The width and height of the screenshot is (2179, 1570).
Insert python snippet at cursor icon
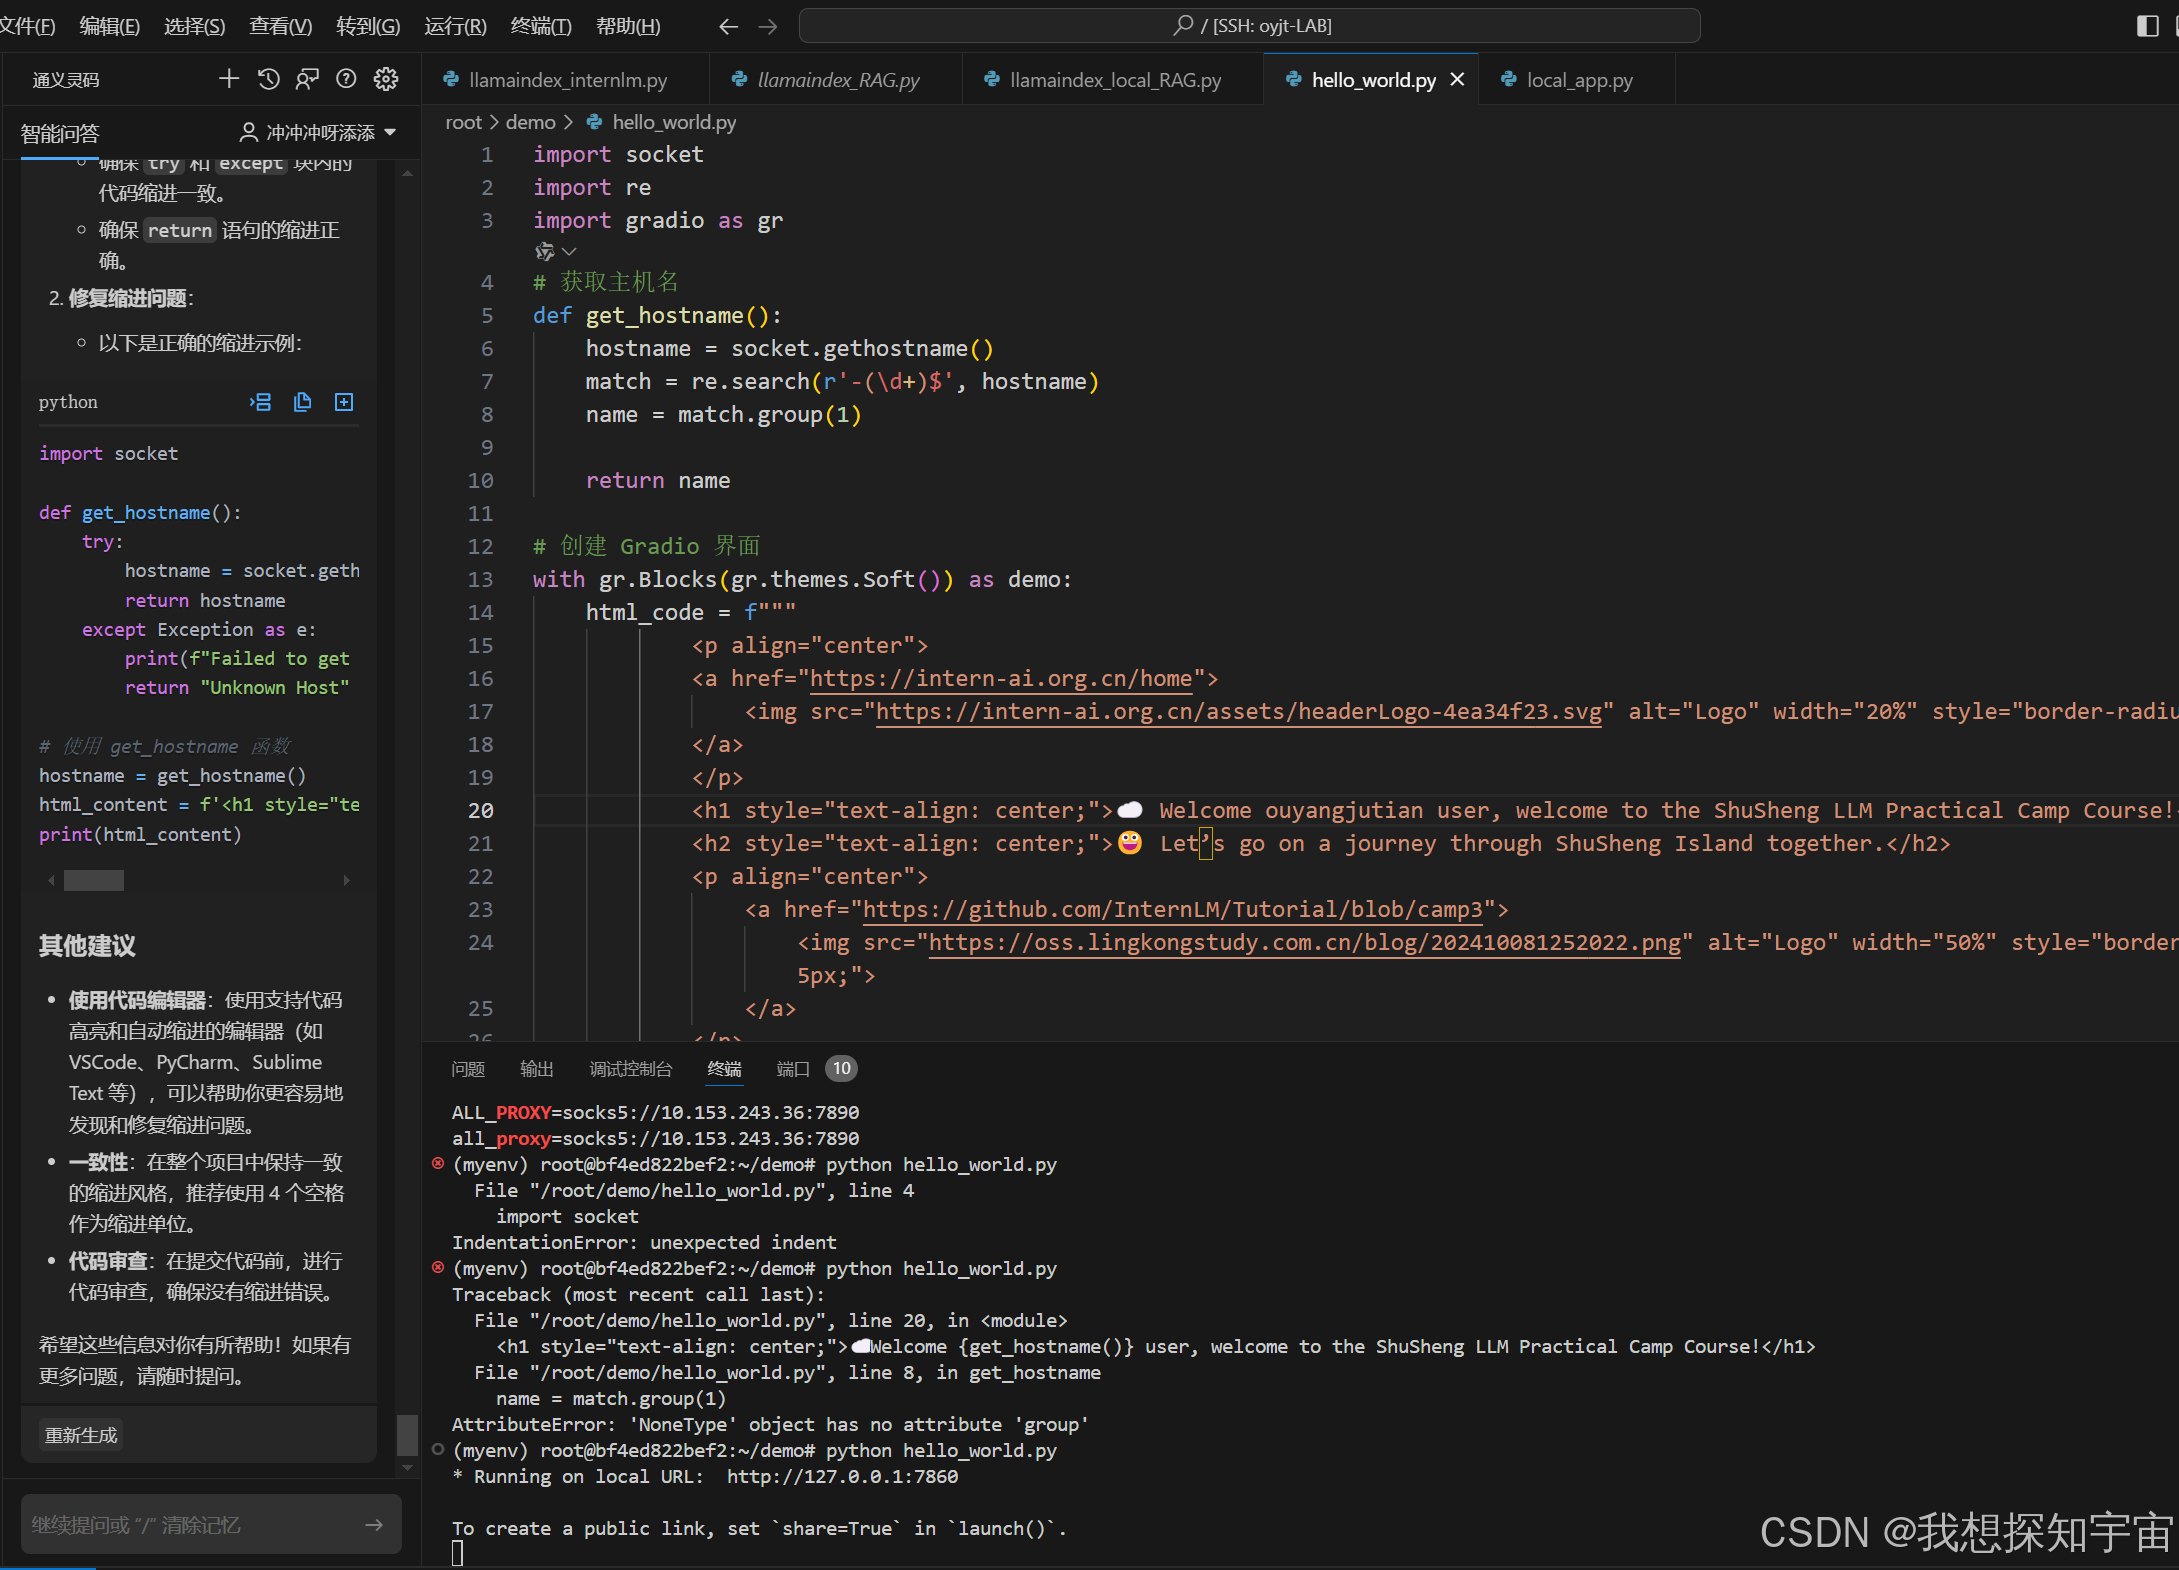[x=261, y=402]
